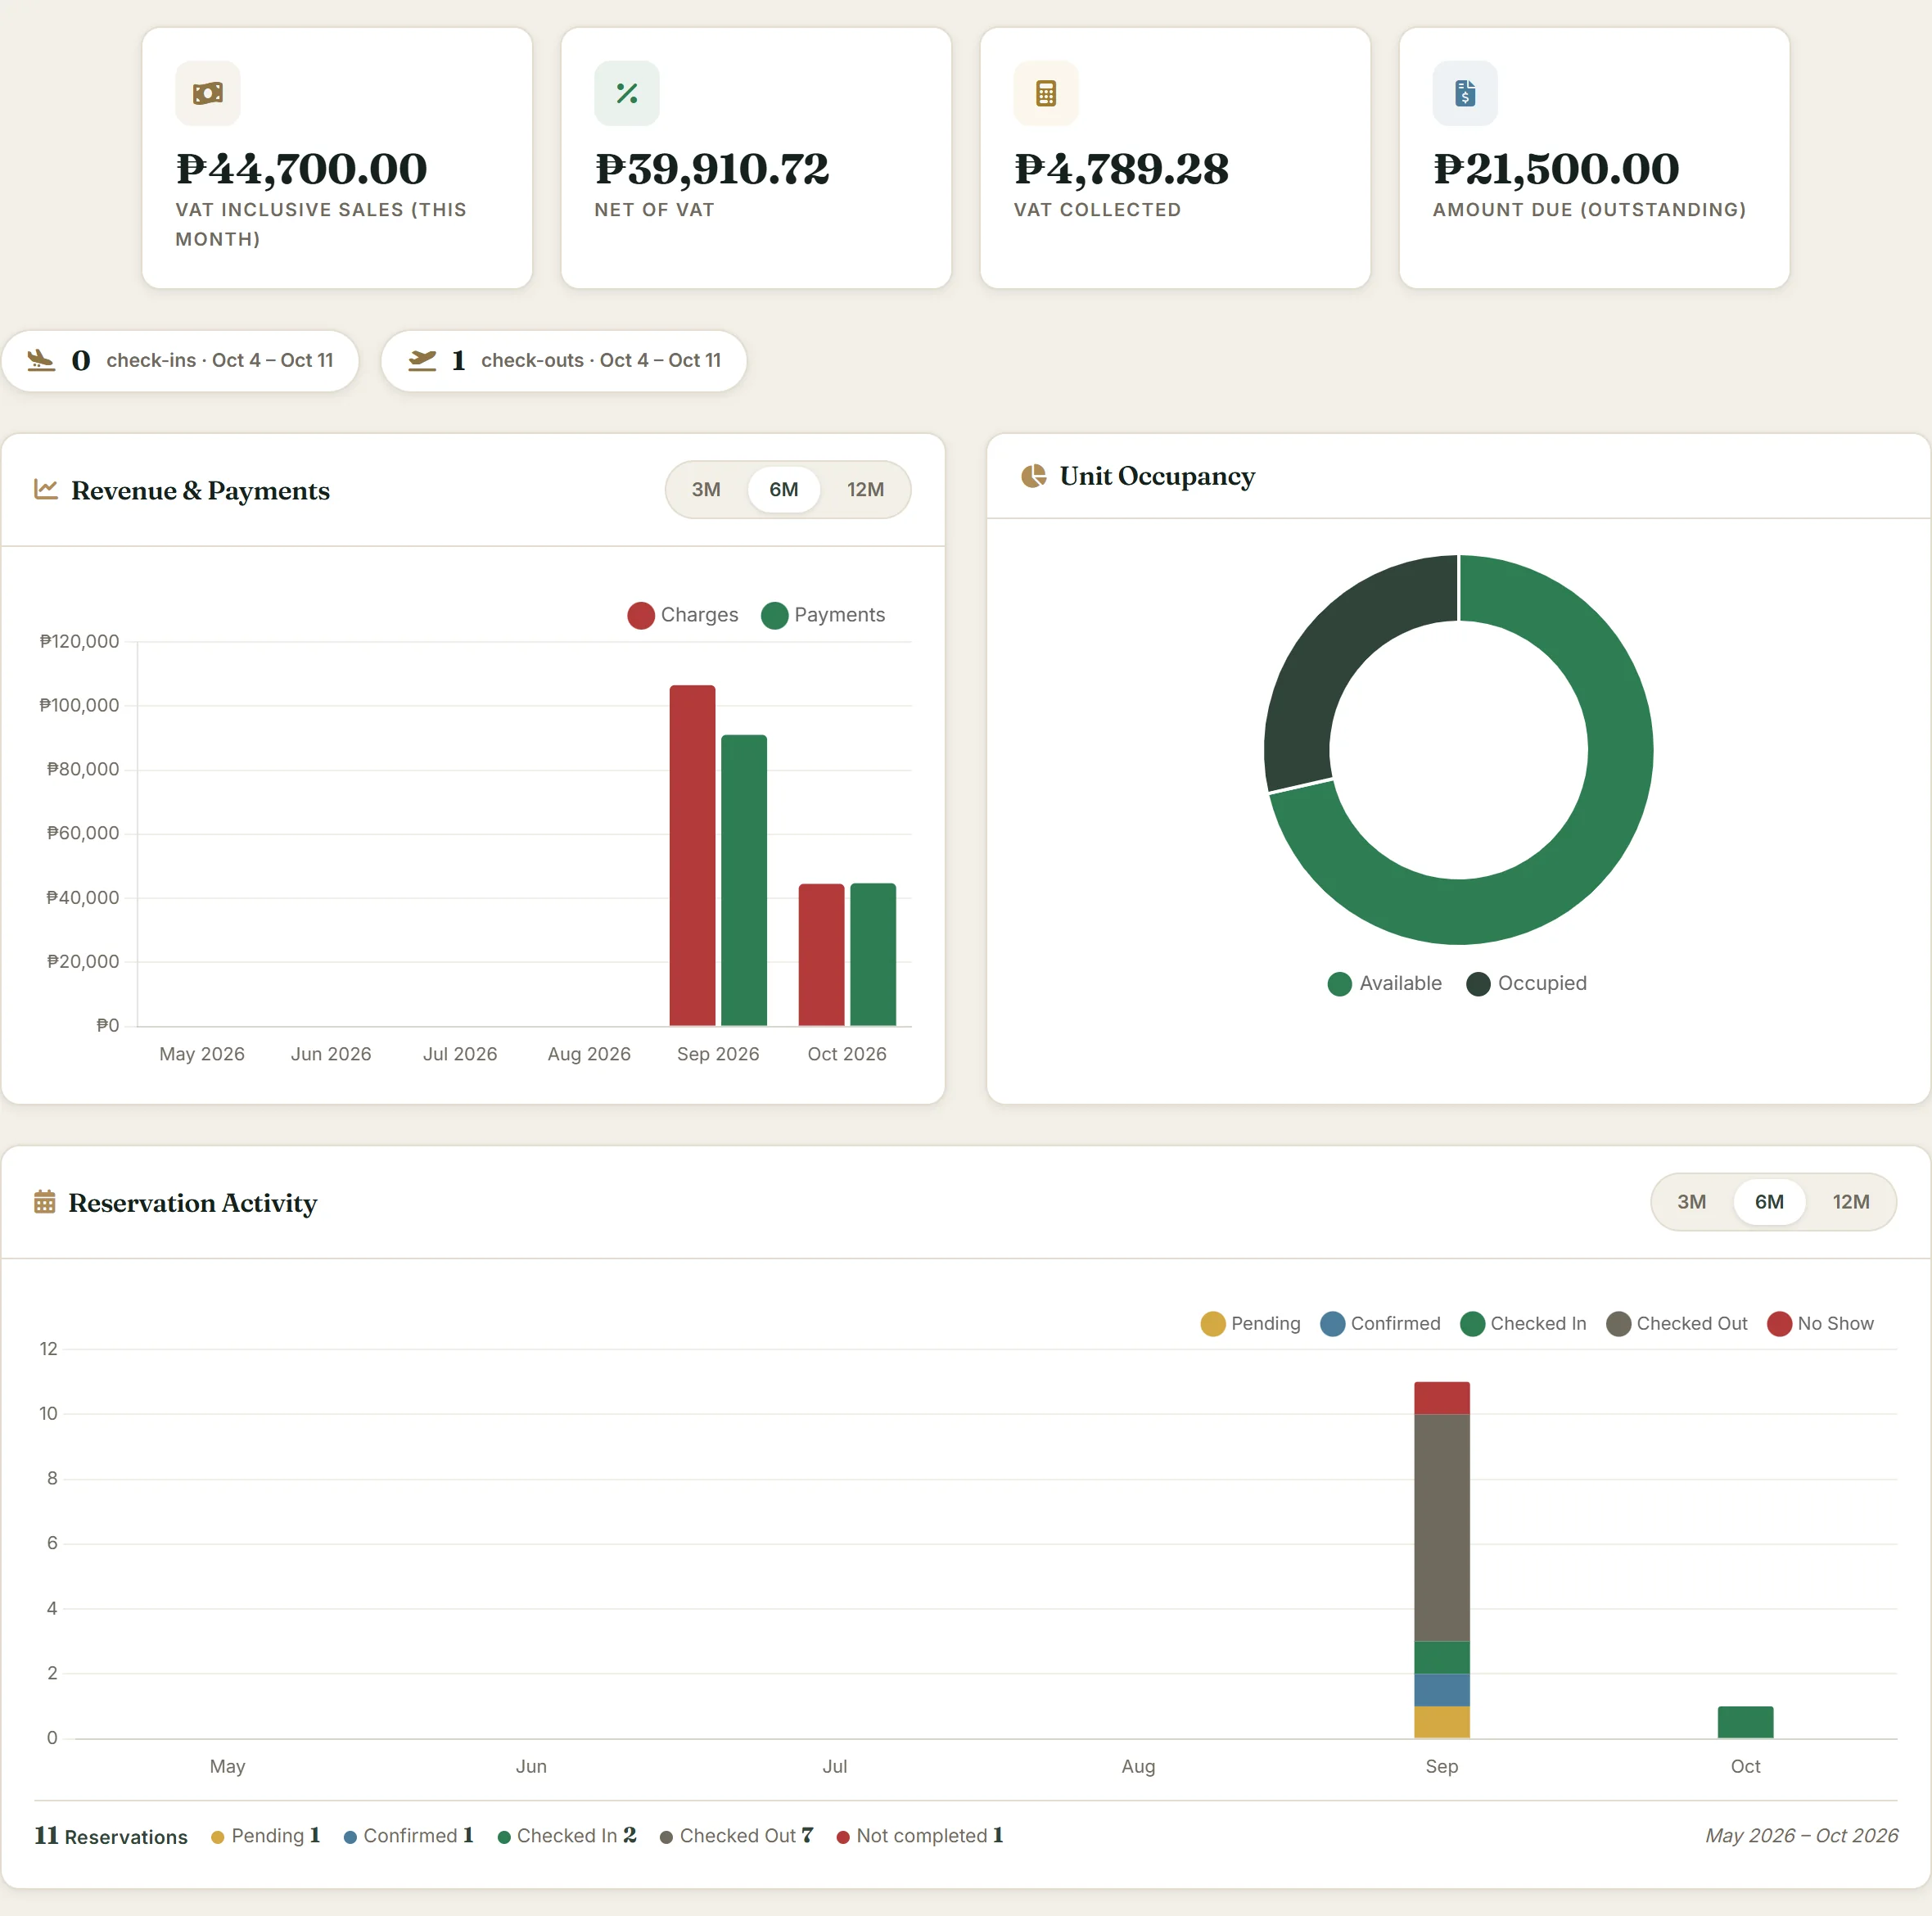This screenshot has width=1932, height=1916.
Task: Click the plane departure check-outs icon
Action: point(422,360)
